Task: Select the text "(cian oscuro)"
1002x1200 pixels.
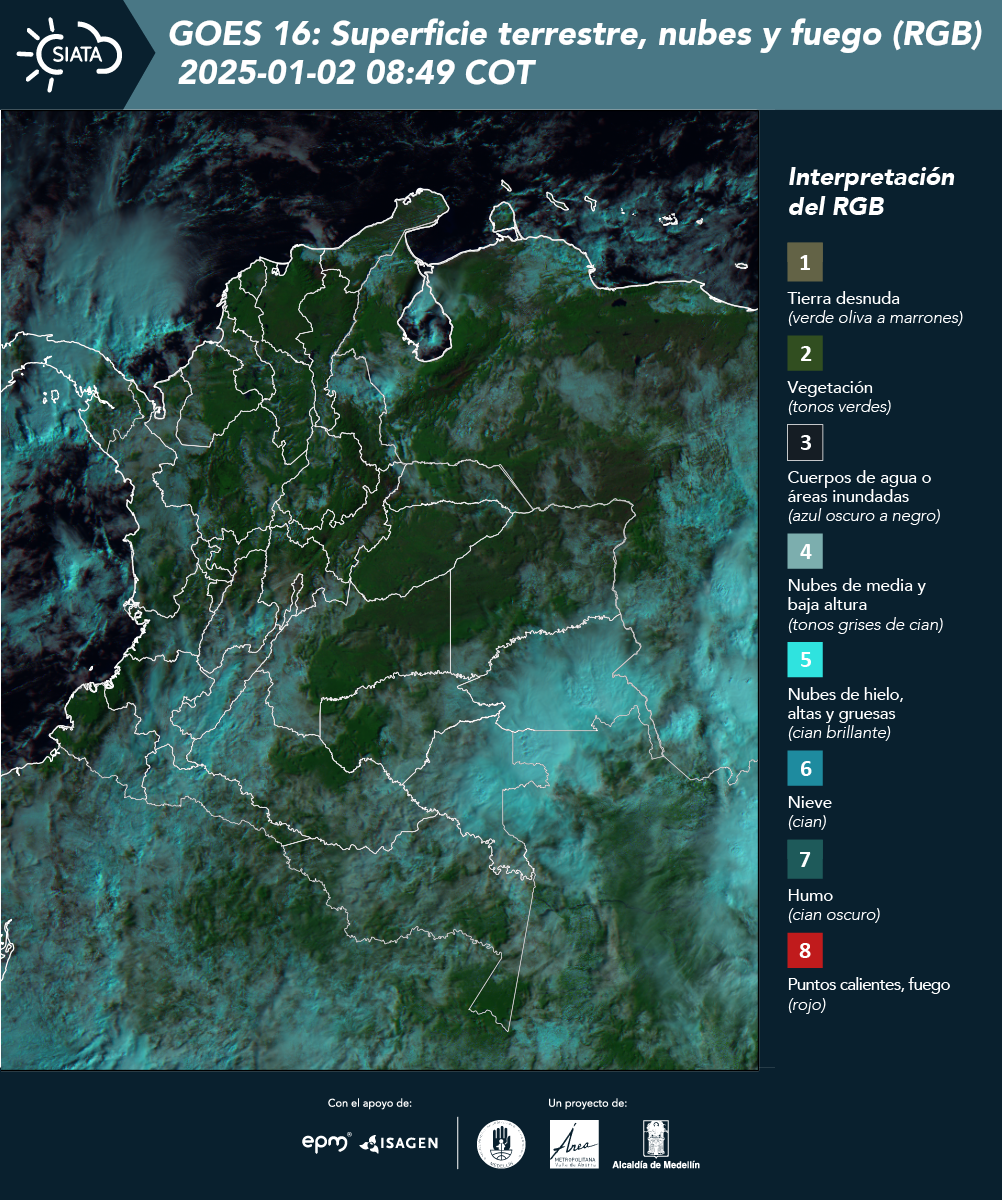Action: [x=834, y=915]
